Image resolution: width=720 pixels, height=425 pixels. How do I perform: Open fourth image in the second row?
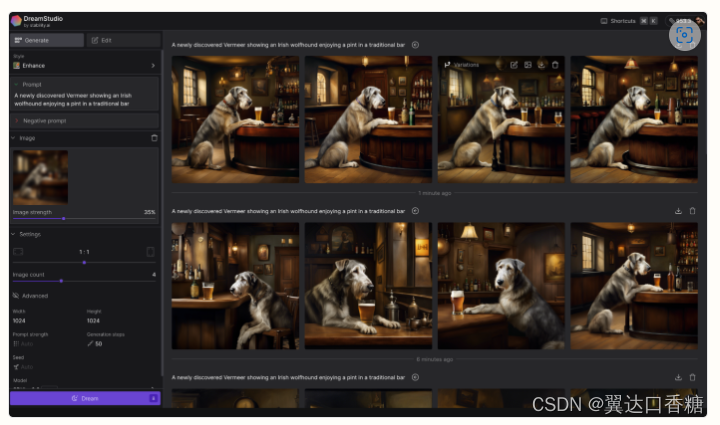634,286
